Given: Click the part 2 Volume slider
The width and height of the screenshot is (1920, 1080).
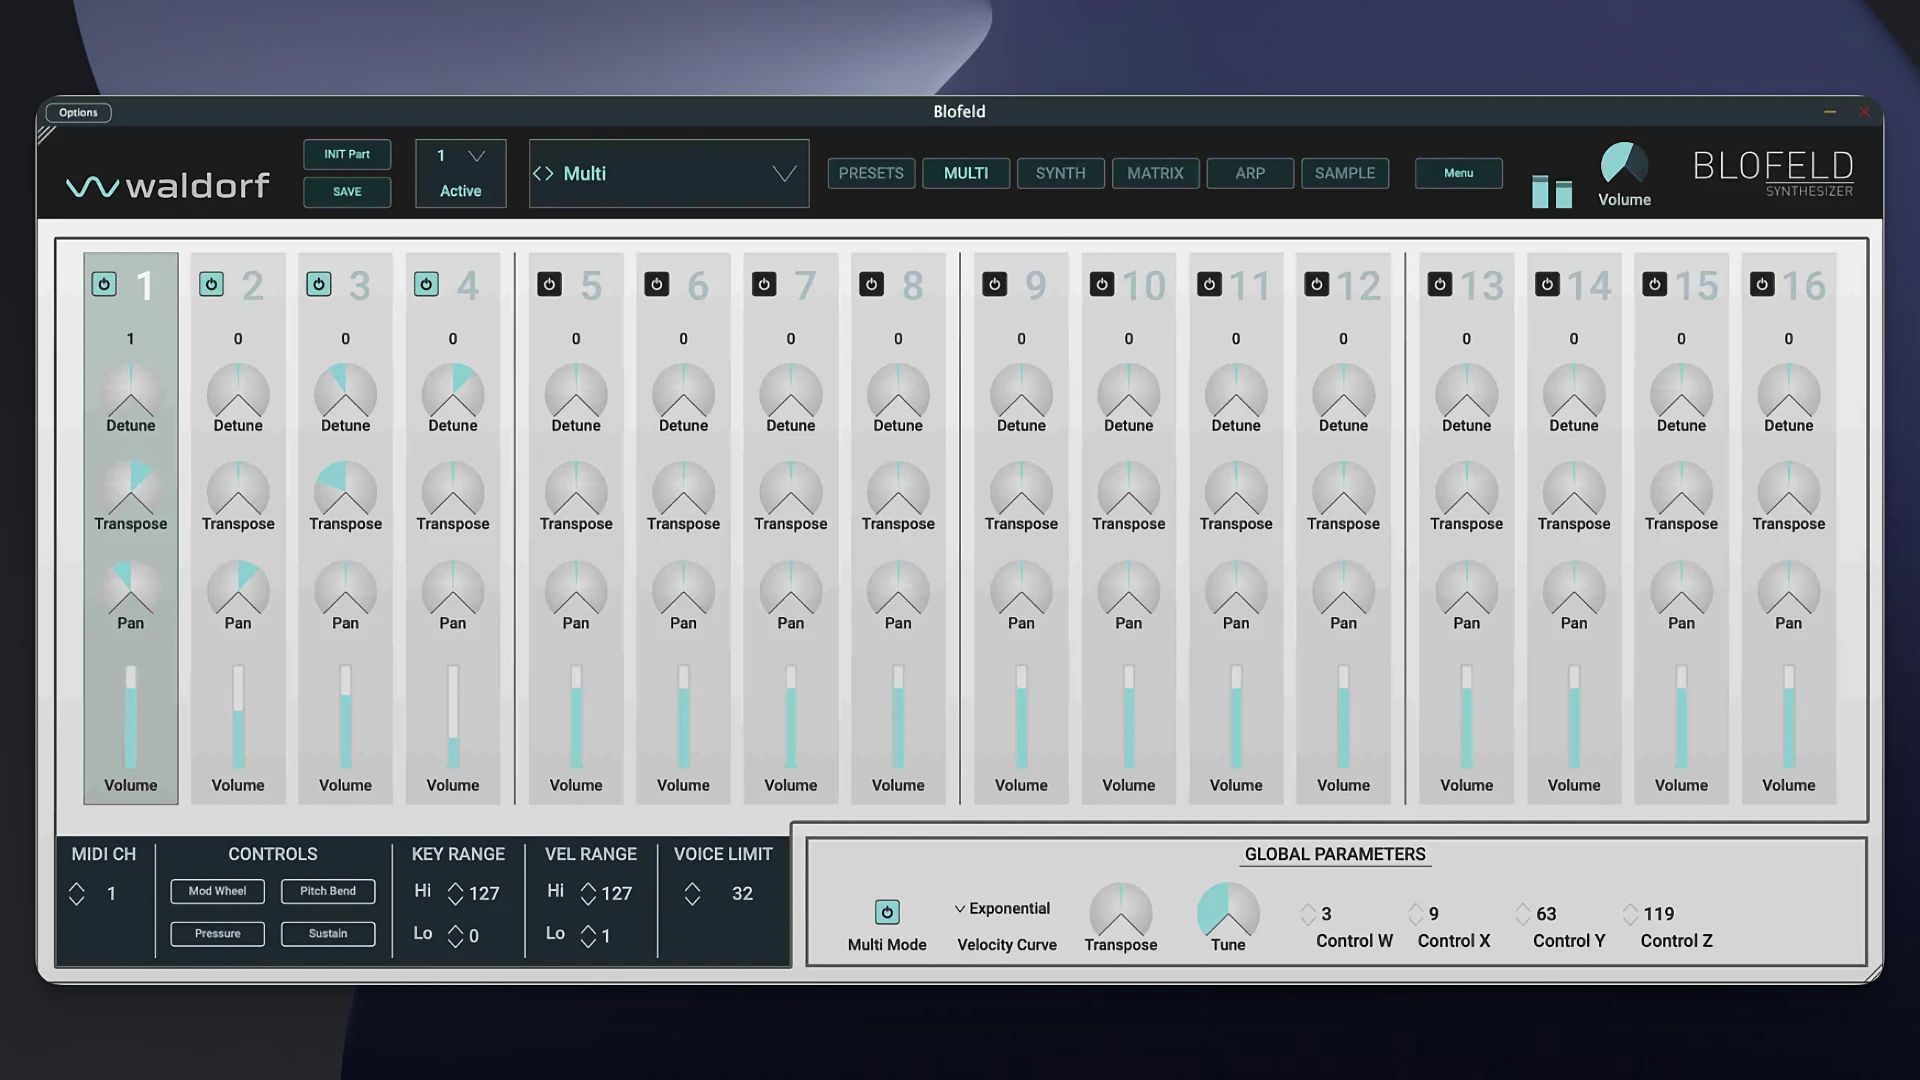Looking at the screenshot, I should (x=238, y=716).
